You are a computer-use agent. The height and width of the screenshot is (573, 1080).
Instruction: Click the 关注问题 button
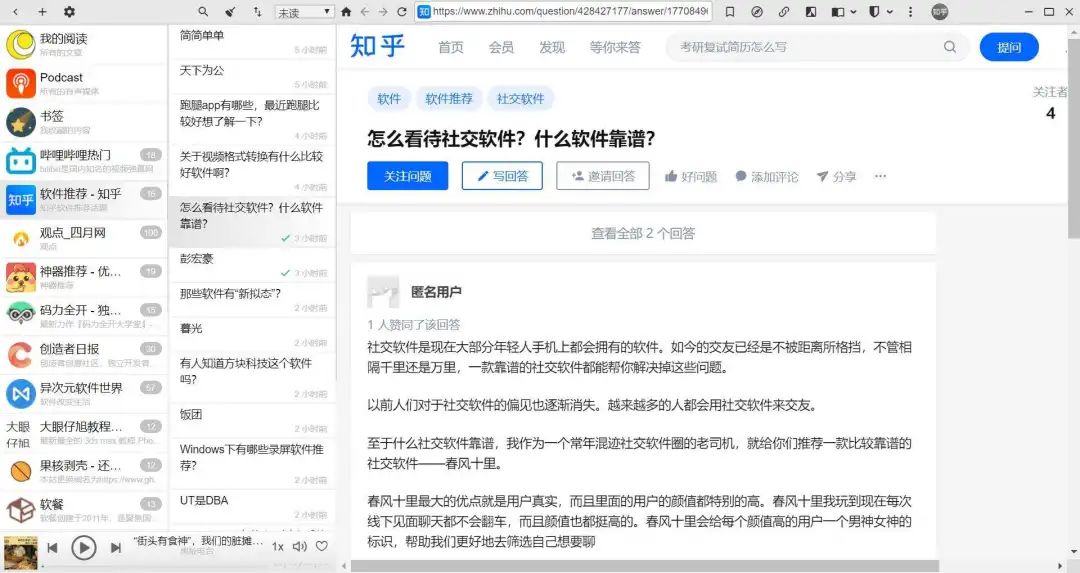(408, 176)
